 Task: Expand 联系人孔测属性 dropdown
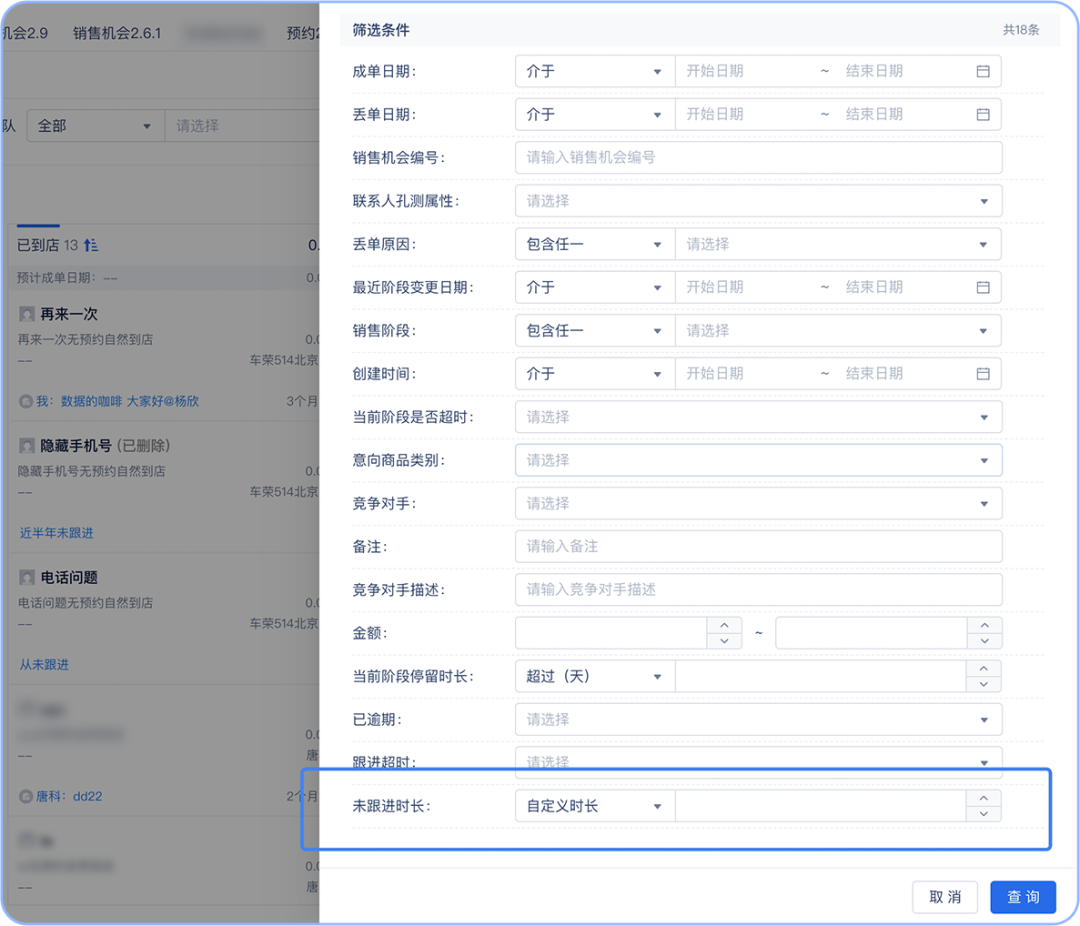[758, 201]
